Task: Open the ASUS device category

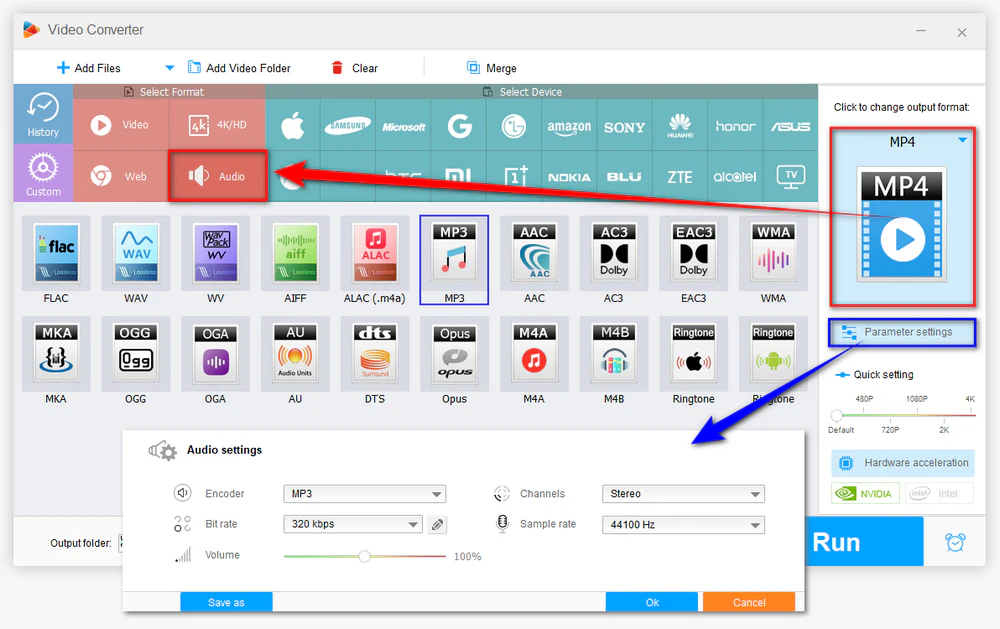Action: 790,125
